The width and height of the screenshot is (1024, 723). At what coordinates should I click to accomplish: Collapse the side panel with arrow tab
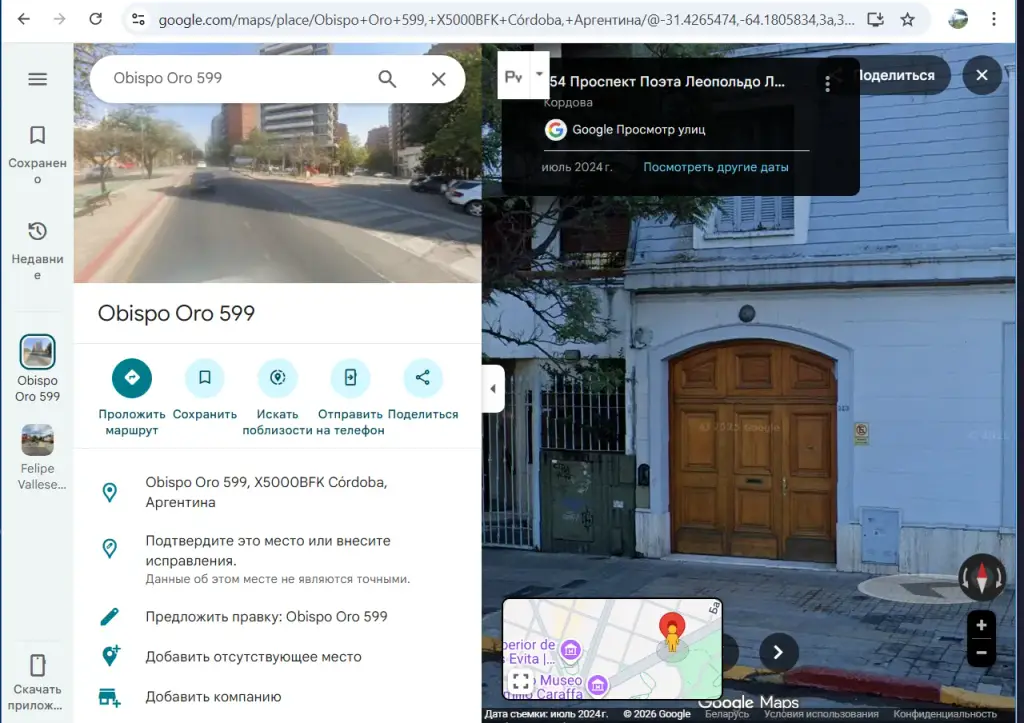pyautogui.click(x=493, y=389)
